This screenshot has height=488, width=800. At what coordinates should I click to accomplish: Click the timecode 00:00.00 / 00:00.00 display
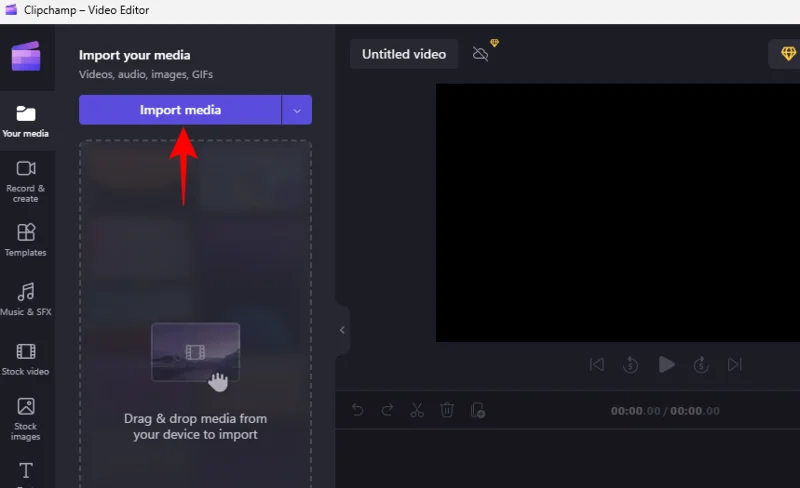click(x=665, y=411)
